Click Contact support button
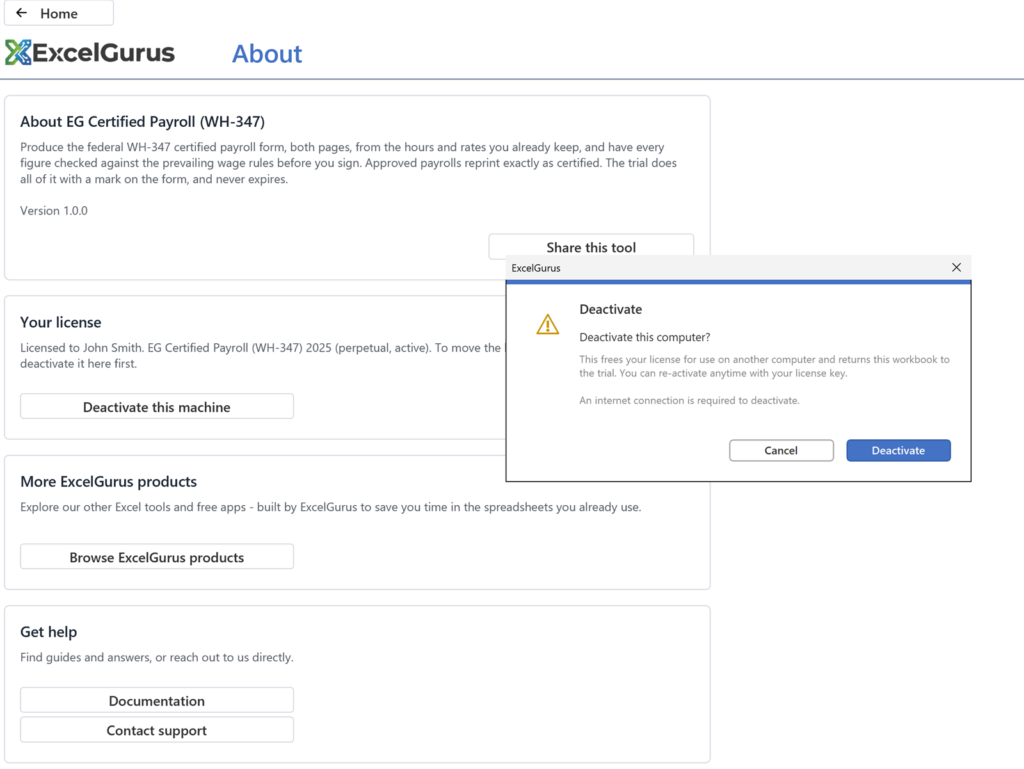The image size is (1024, 769). 157,730
